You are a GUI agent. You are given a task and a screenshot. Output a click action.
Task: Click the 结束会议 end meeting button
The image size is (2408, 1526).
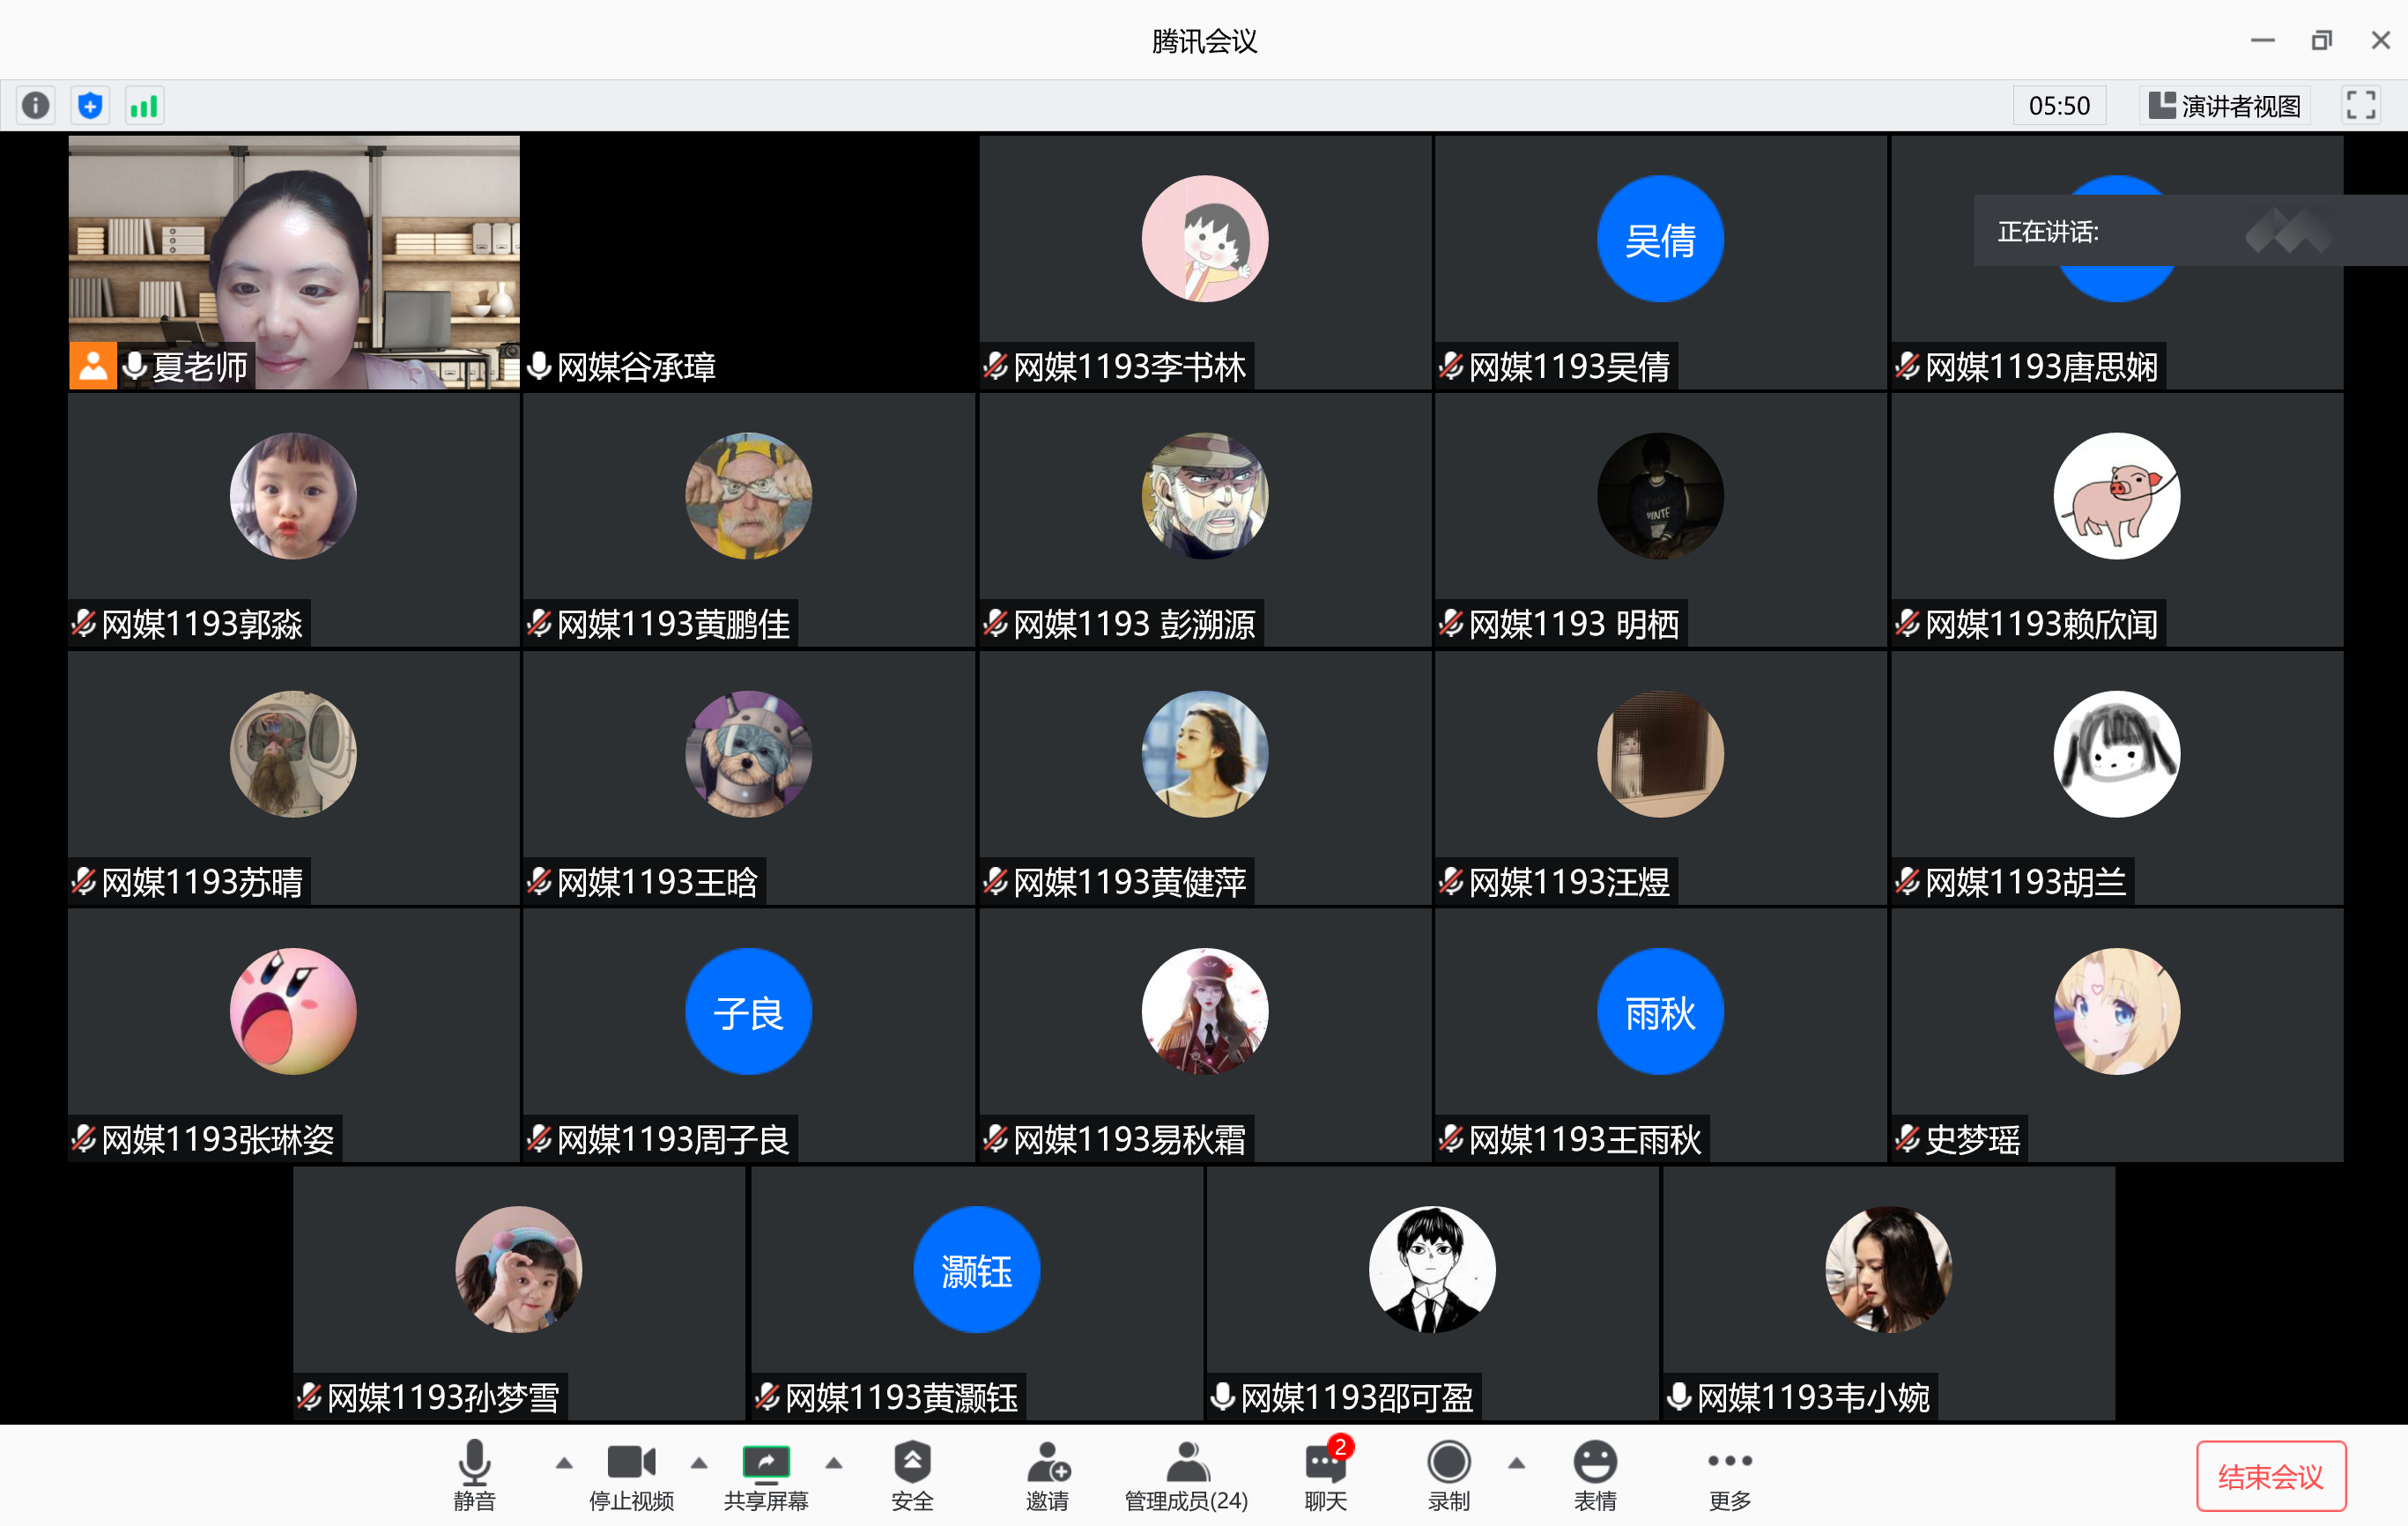(2270, 1475)
